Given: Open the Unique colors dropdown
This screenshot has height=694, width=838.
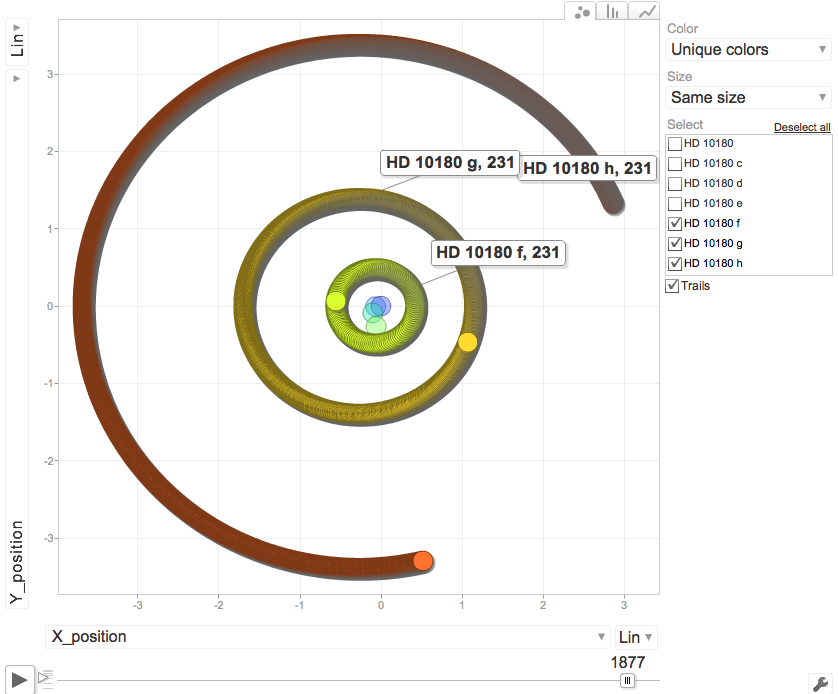Looking at the screenshot, I should (748, 49).
